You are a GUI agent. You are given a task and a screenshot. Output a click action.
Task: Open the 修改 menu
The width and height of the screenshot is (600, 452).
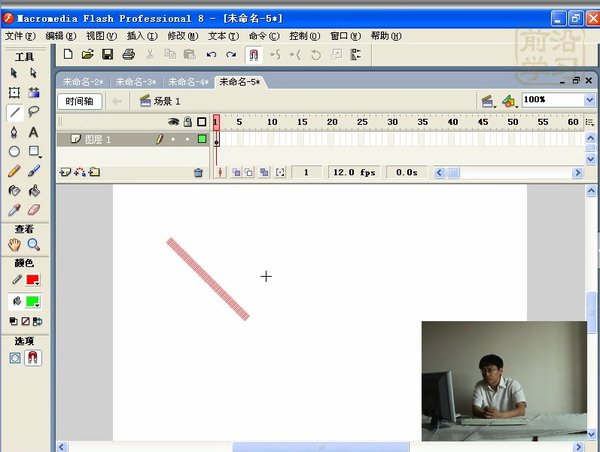183,36
